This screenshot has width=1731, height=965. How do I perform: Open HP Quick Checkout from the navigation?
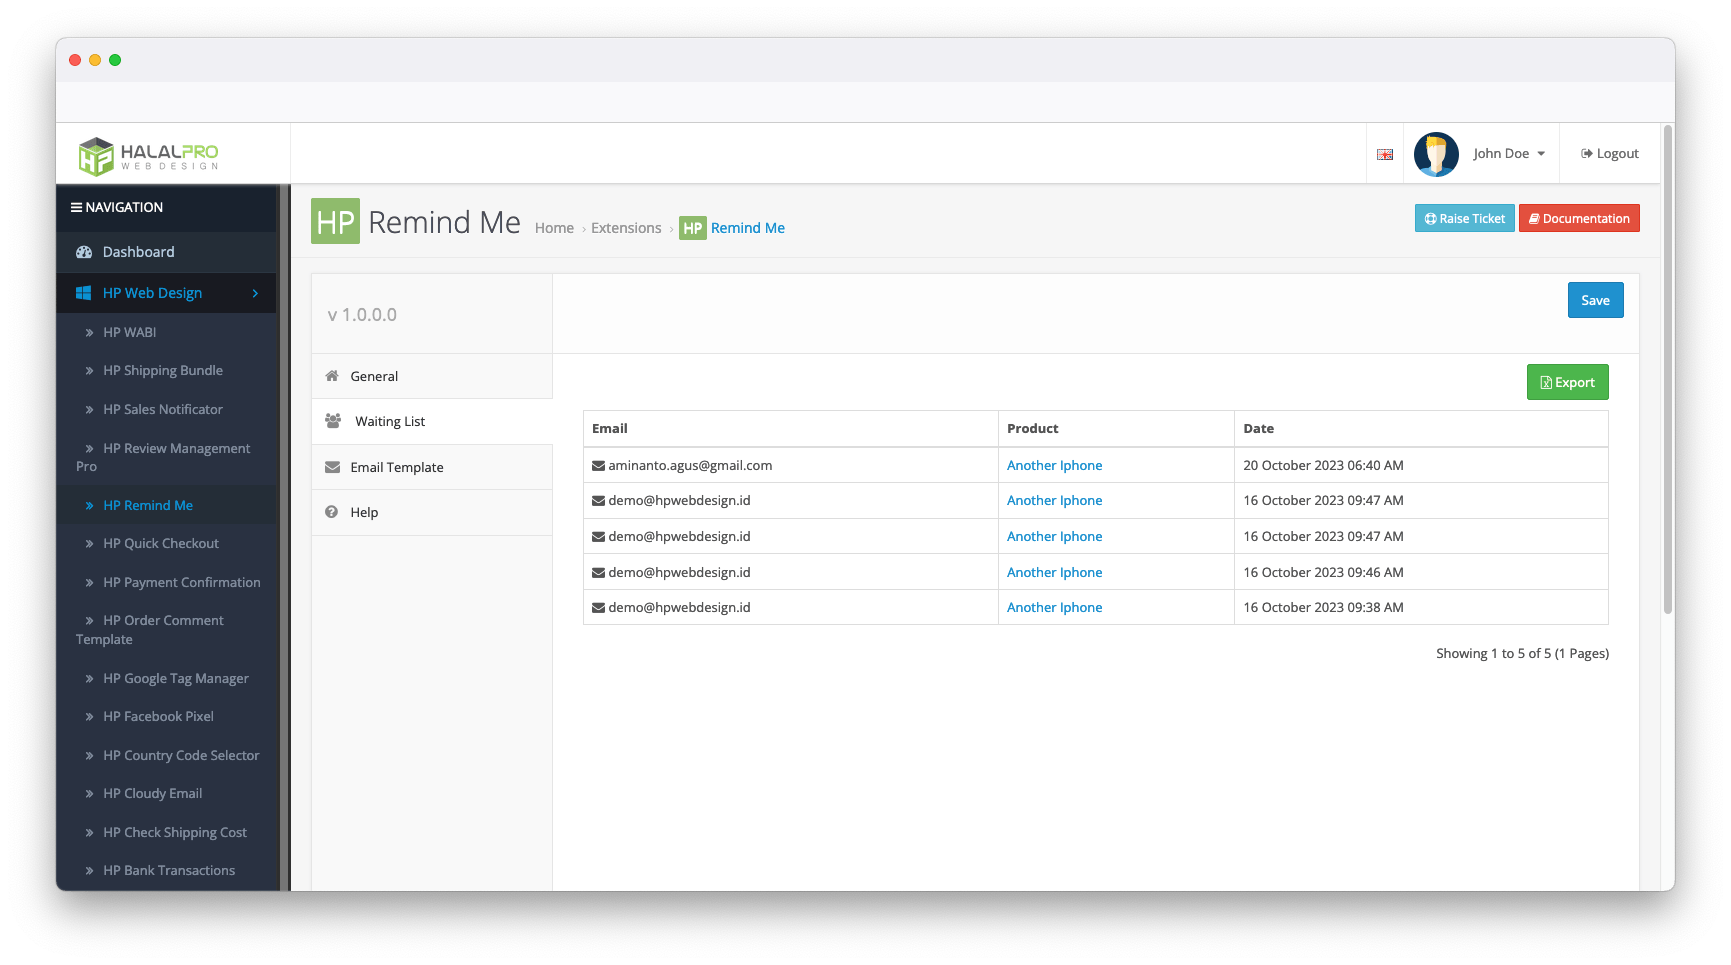click(x=160, y=543)
